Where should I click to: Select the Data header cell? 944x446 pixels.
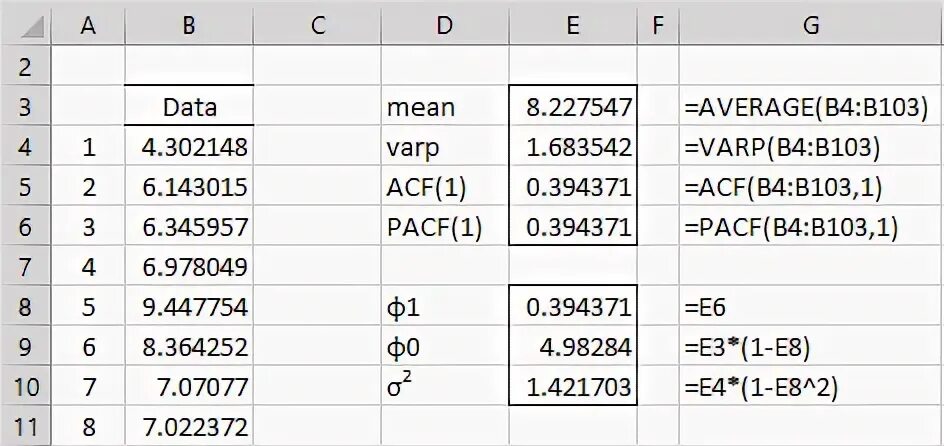coord(188,107)
